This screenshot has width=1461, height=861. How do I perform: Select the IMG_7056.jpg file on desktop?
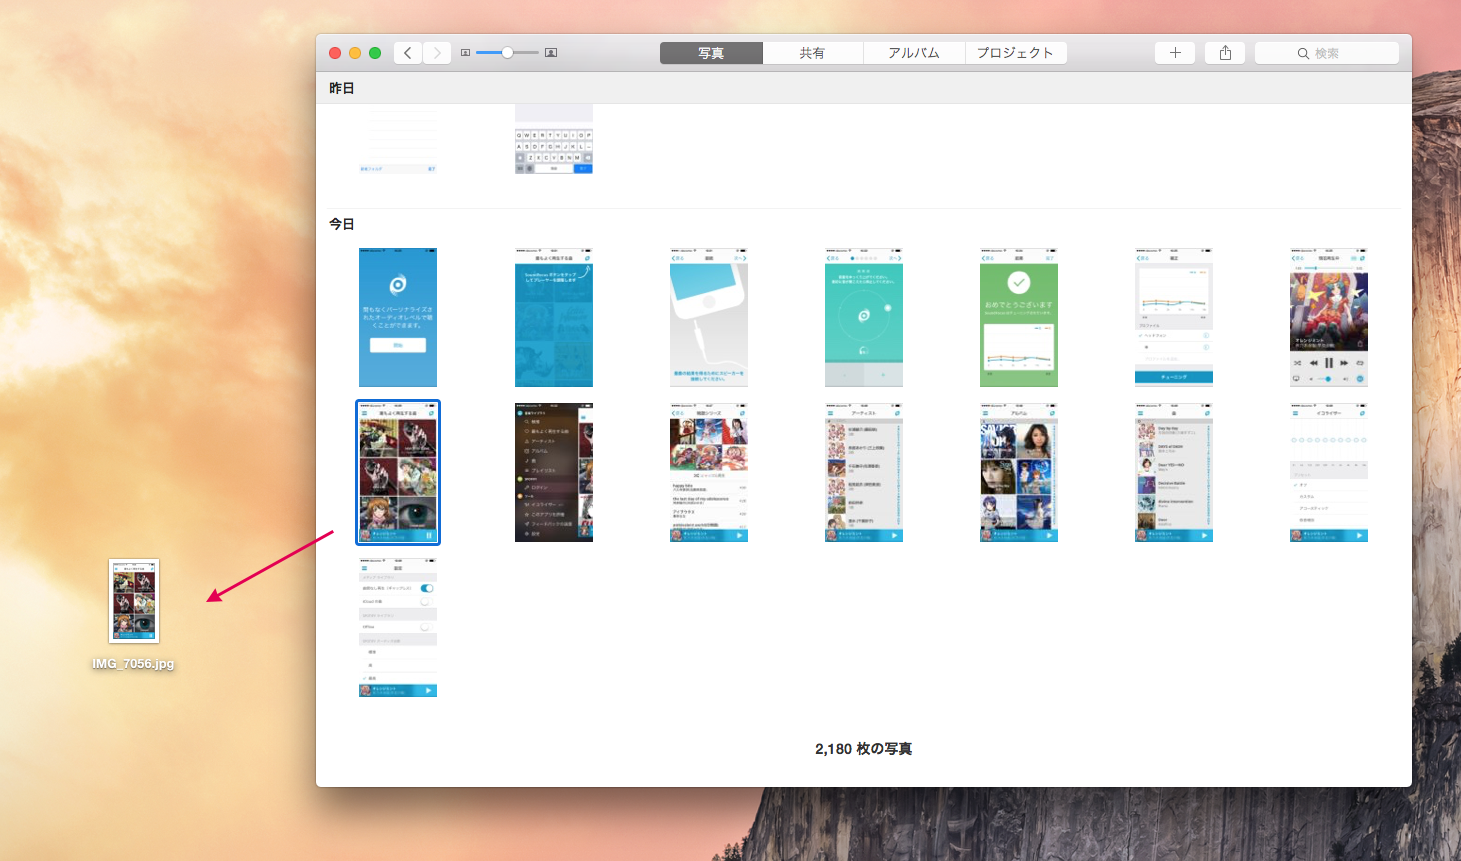(134, 601)
